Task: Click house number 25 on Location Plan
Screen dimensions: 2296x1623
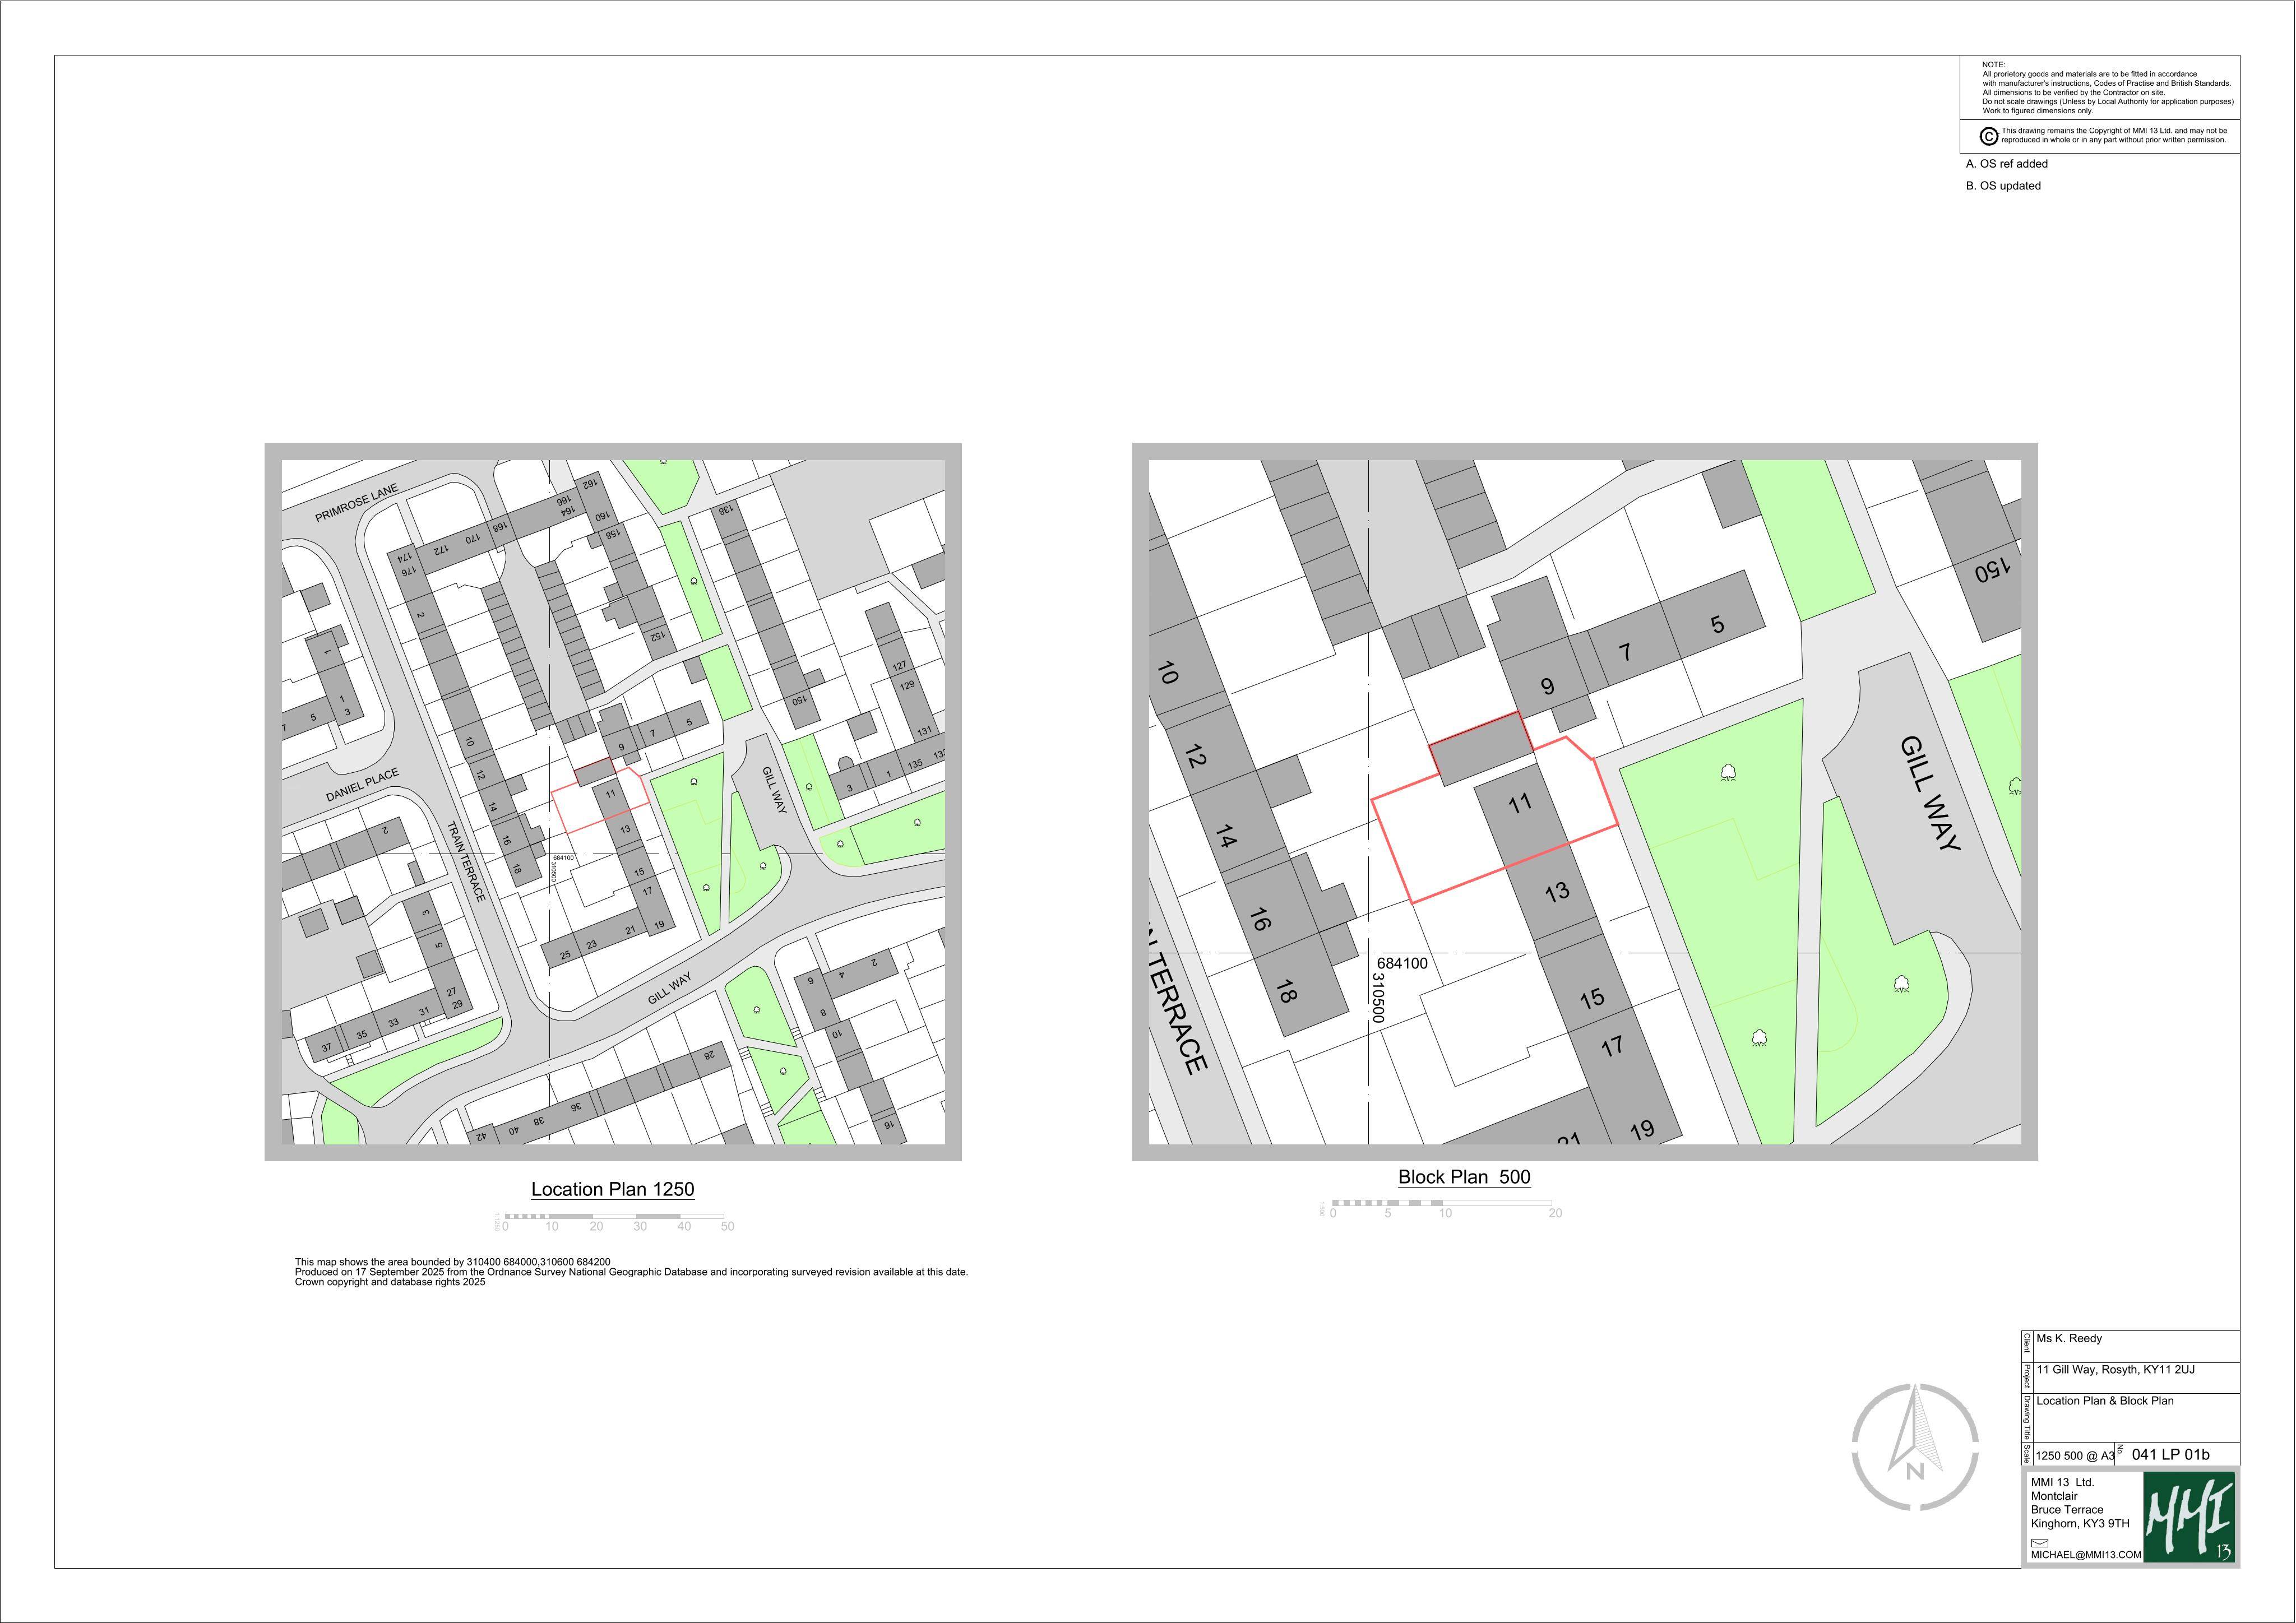Action: 565,955
